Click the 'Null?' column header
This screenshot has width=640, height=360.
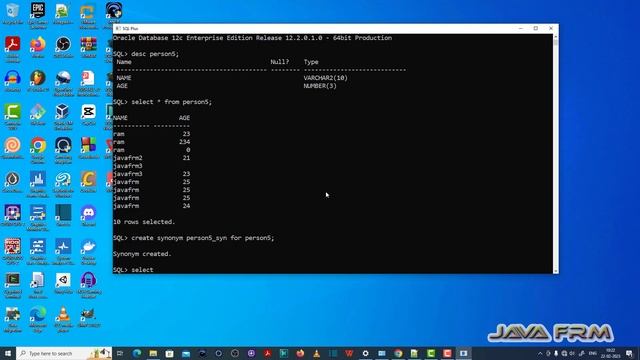click(x=280, y=62)
